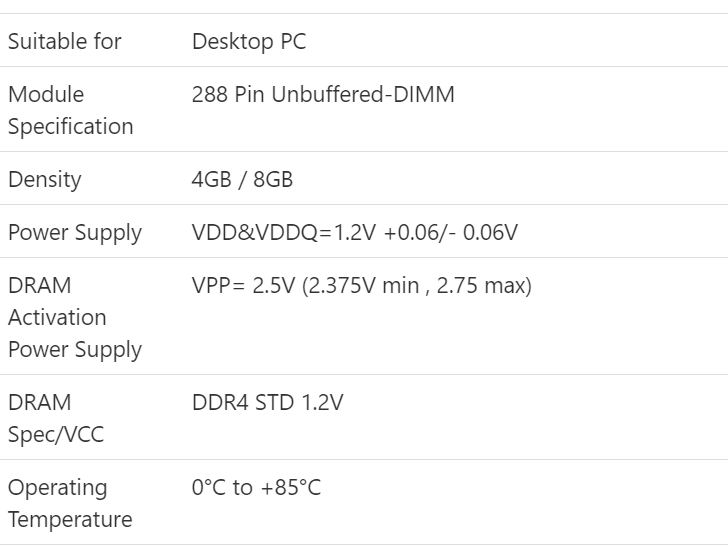Click the 'Operating Temperature' label
This screenshot has height=547, width=728.
pos(70,503)
